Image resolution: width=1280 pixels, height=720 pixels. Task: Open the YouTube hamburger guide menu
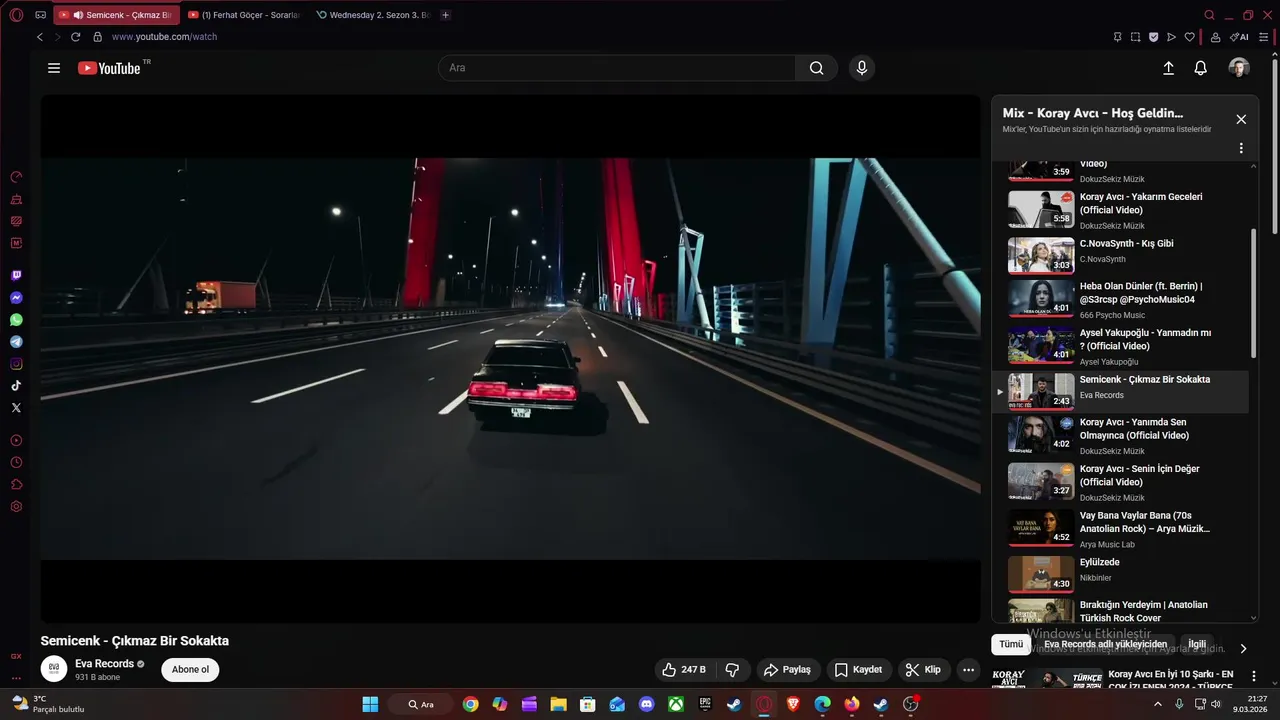pyautogui.click(x=54, y=68)
